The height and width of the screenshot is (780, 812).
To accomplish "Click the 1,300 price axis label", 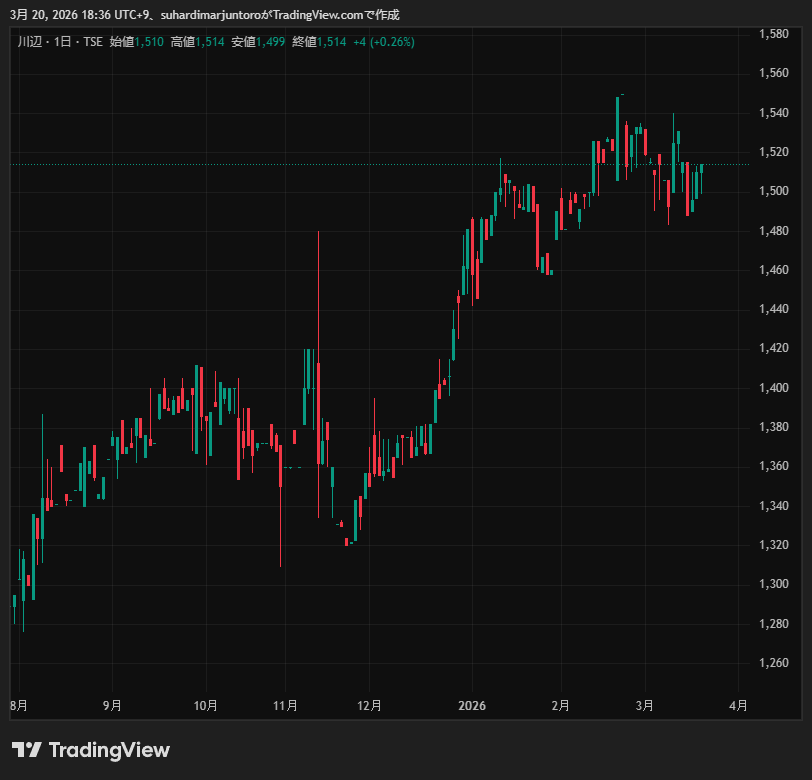I will (x=774, y=584).
